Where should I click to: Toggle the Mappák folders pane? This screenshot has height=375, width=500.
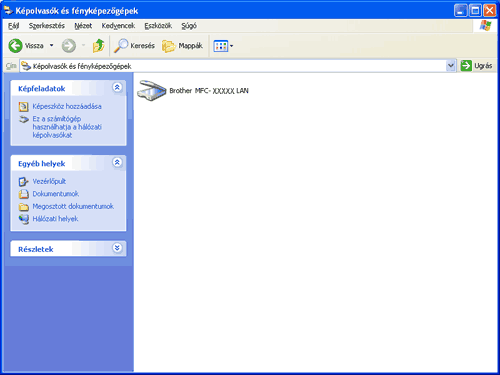tap(182, 46)
